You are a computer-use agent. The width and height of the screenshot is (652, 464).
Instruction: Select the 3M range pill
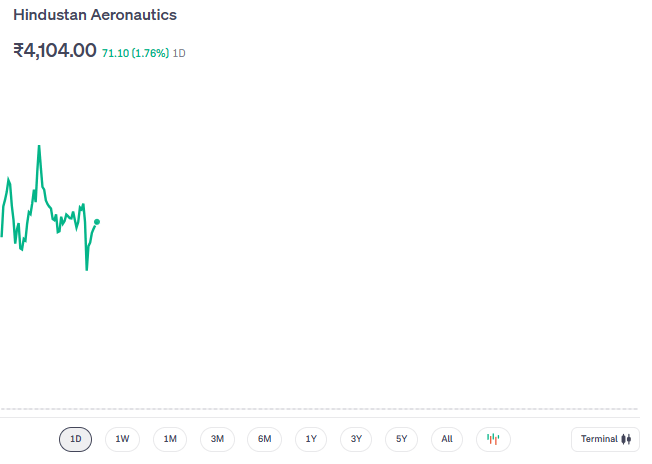(217, 439)
